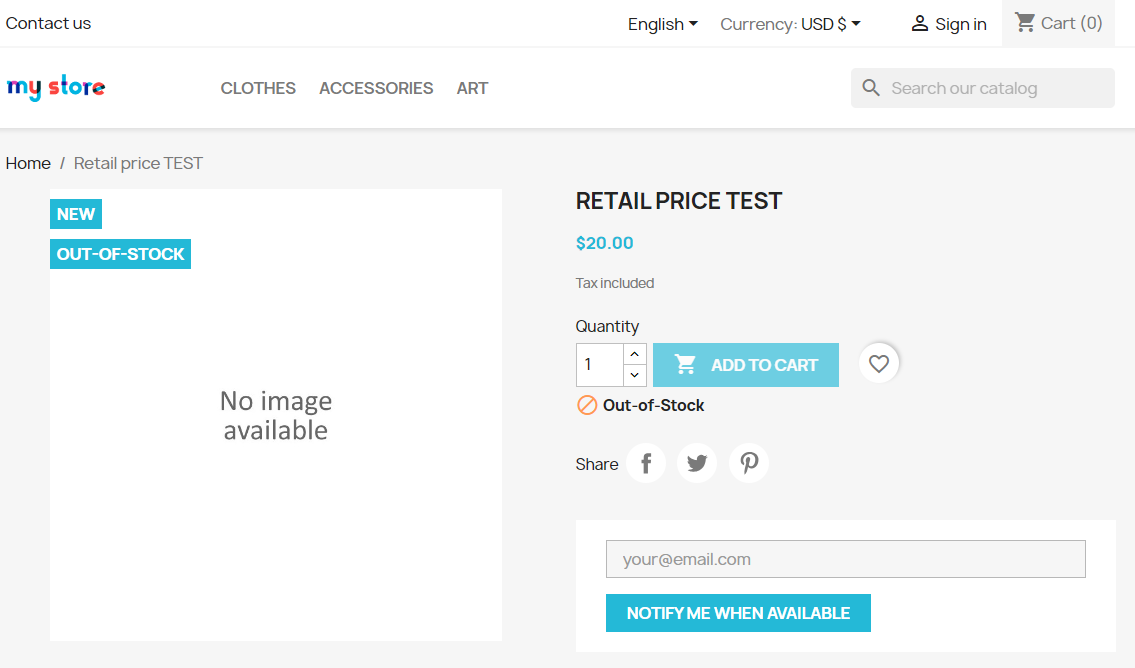Increase quantity with the up arrow
The width and height of the screenshot is (1135, 668).
coord(635,354)
